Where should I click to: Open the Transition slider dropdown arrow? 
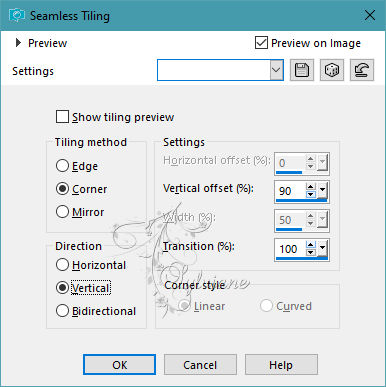(x=322, y=249)
